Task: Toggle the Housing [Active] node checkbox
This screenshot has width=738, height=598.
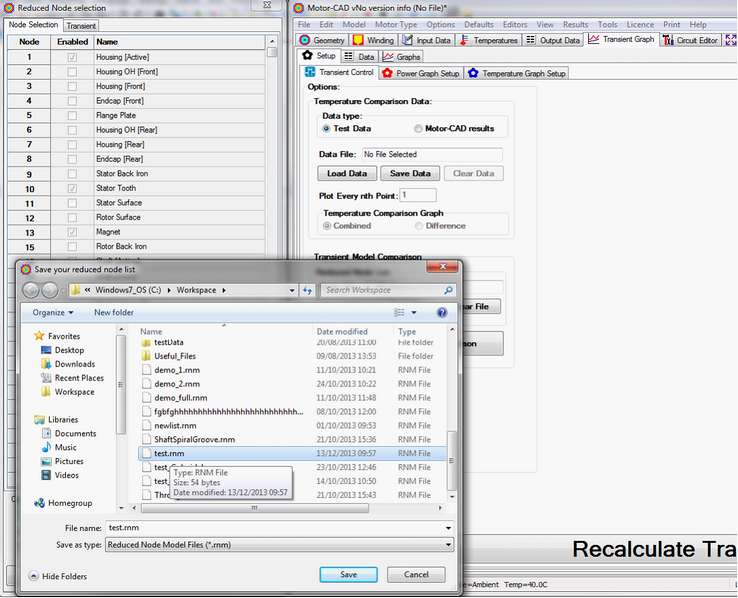Action: pos(72,57)
